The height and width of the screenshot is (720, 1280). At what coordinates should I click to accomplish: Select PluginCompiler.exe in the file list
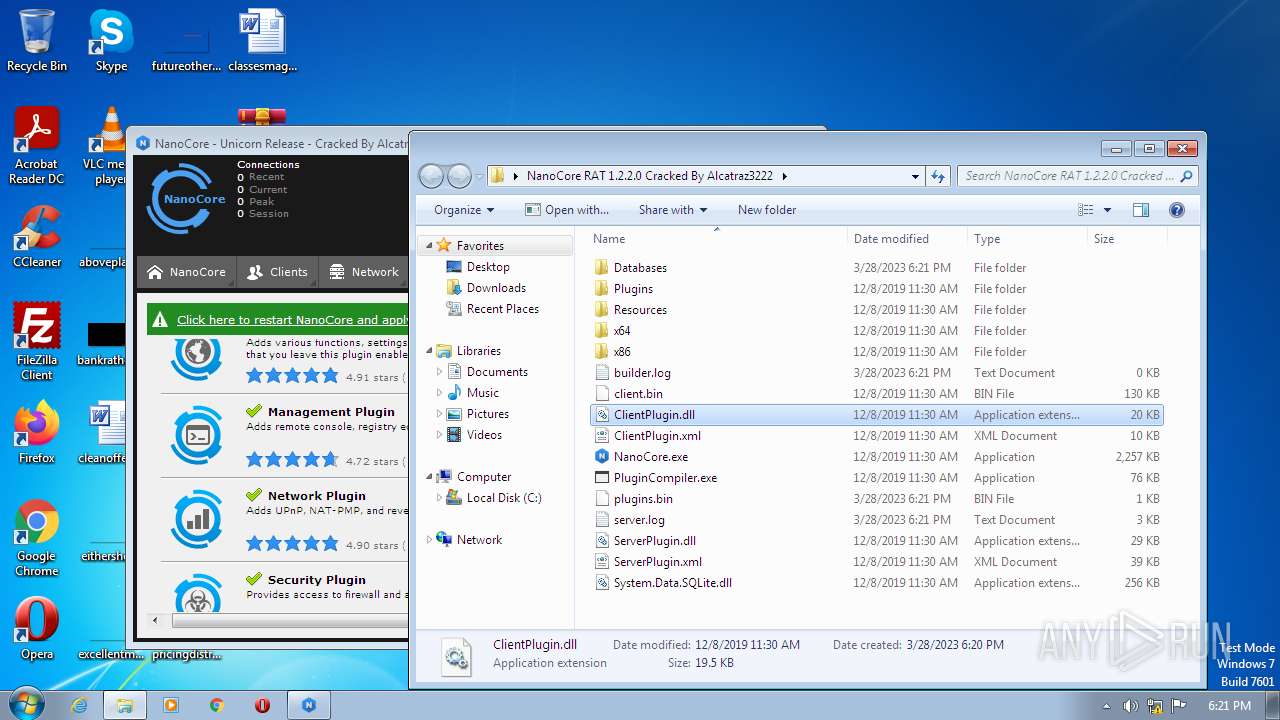tap(665, 478)
